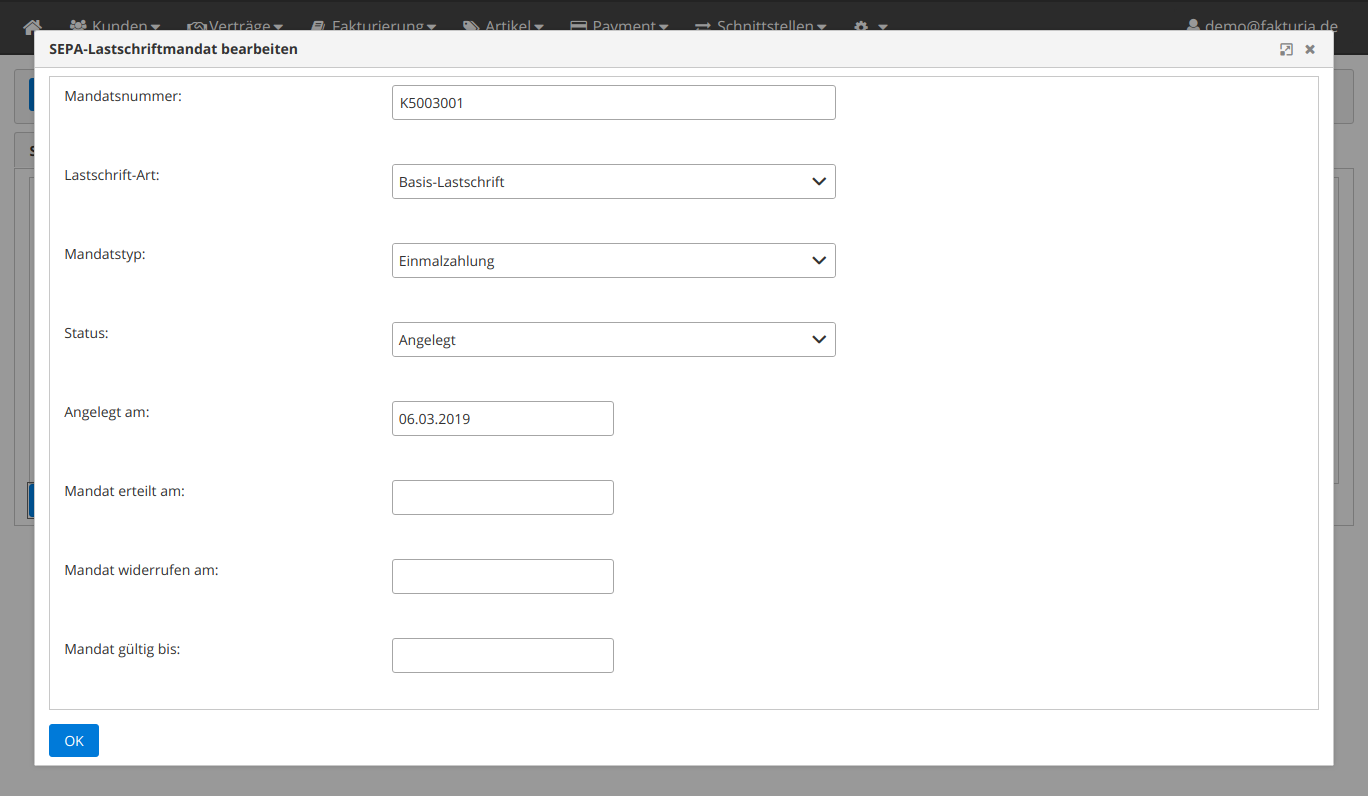Open the Kunden menu
Screen dimensions: 1368x796
pyautogui.click(x=114, y=25)
